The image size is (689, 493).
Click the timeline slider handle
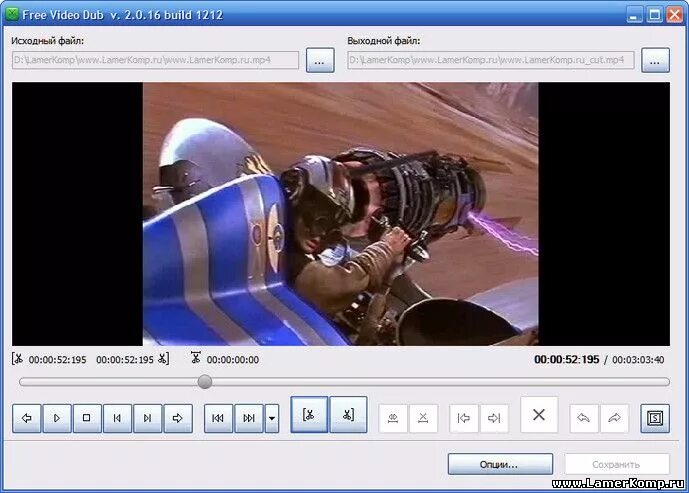[x=204, y=381]
